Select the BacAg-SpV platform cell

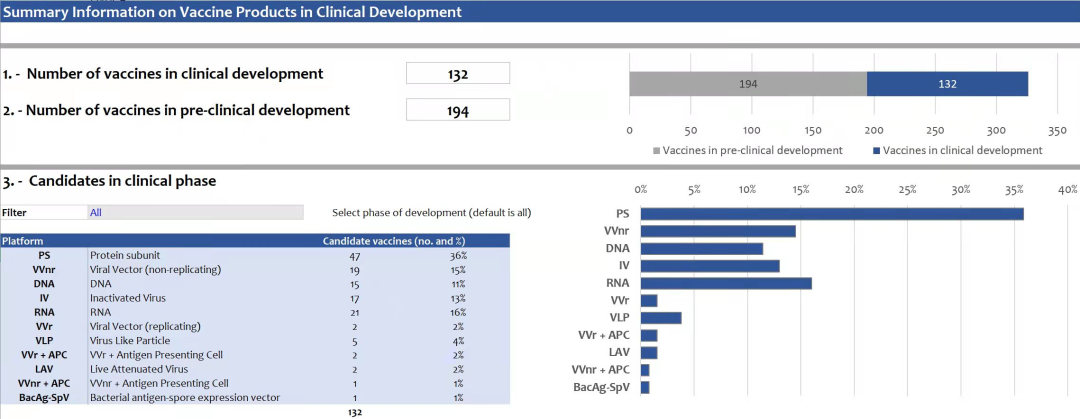point(44,397)
